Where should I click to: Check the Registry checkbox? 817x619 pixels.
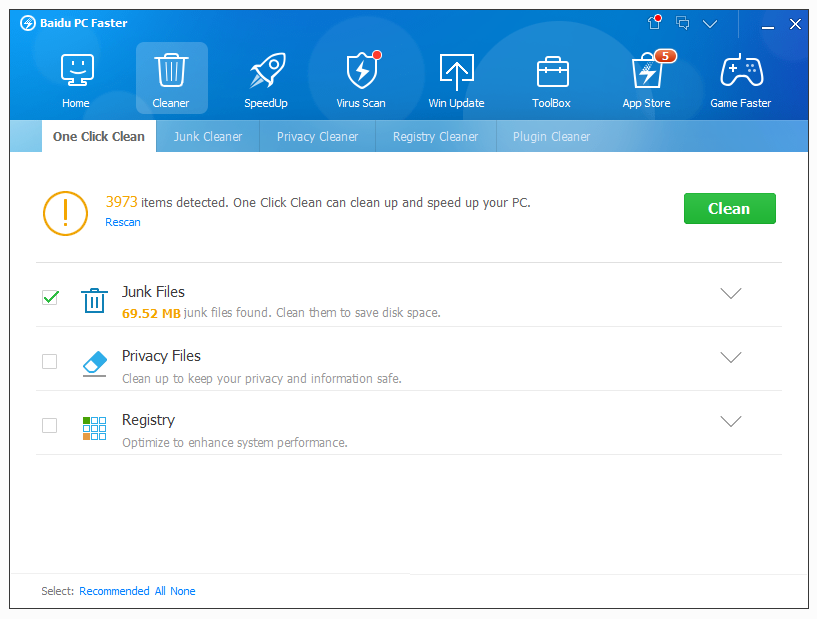pyautogui.click(x=49, y=425)
